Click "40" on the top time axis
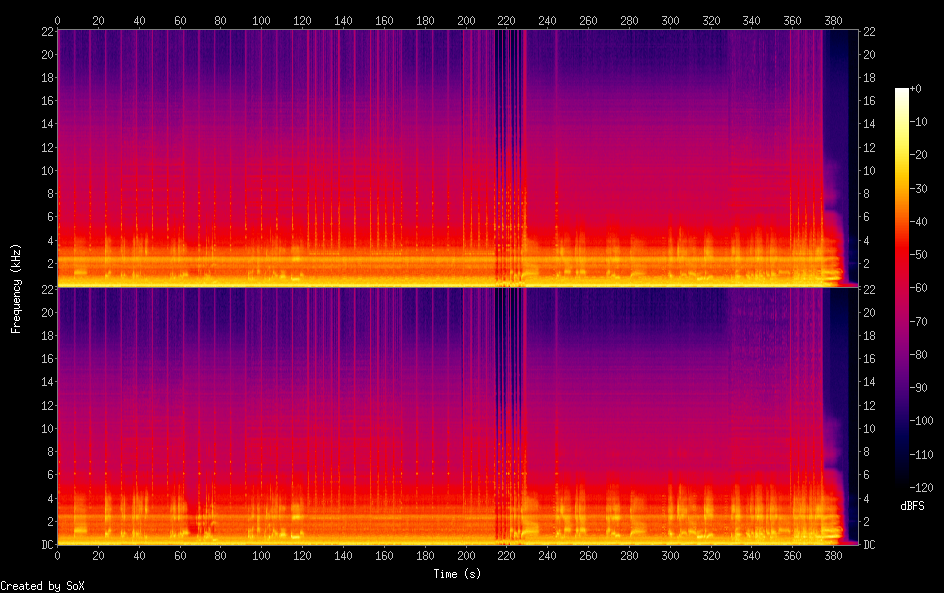 click(139, 20)
